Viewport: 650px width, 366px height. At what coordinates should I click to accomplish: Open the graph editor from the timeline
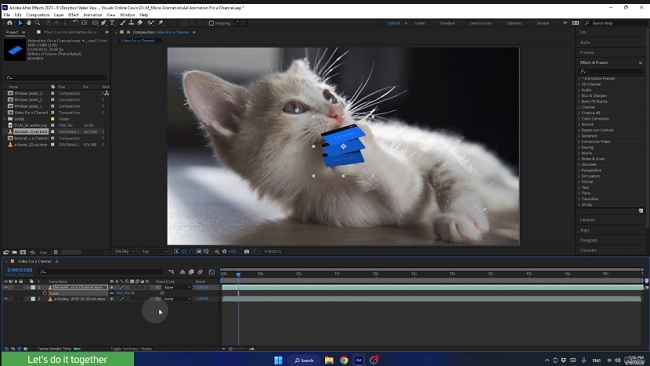pos(212,272)
